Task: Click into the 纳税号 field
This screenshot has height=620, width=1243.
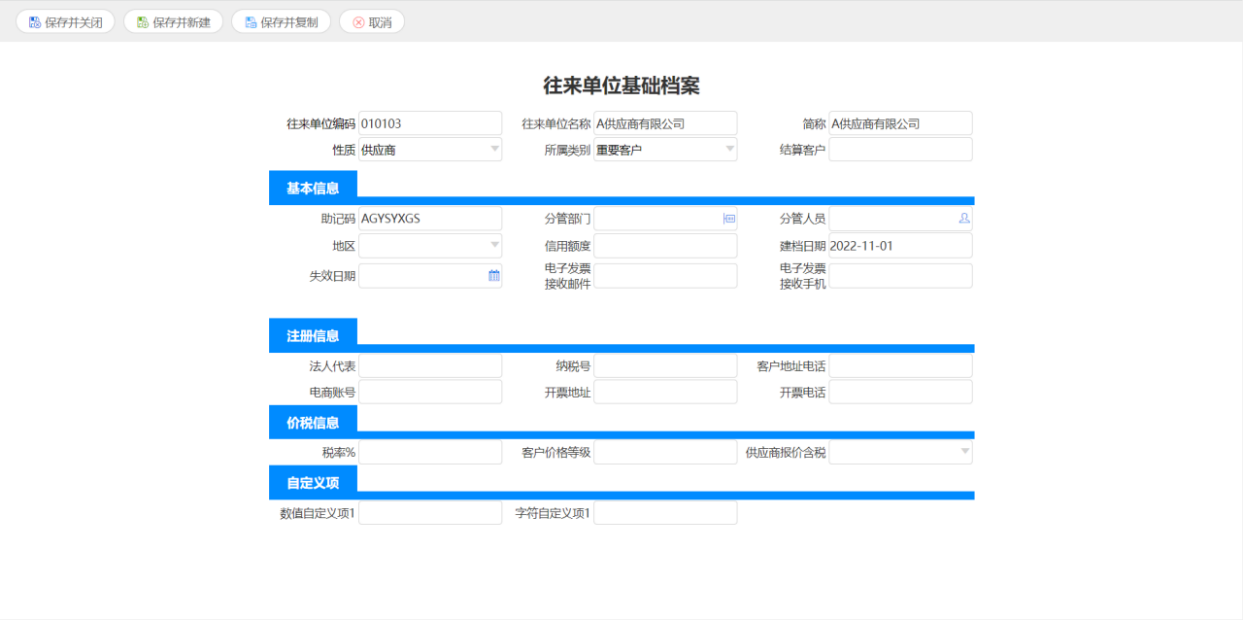Action: click(x=665, y=366)
